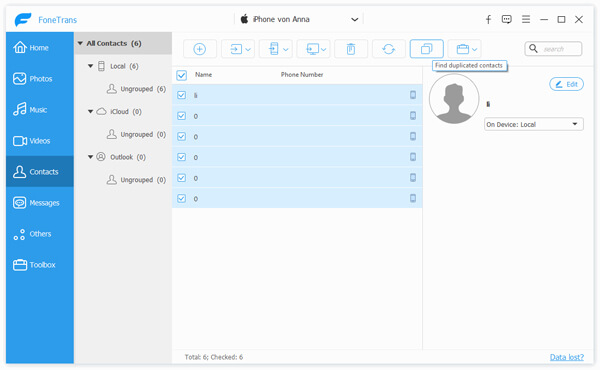Uncheck the second contact row checkbox
The height and width of the screenshot is (370, 600).
pyautogui.click(x=181, y=116)
